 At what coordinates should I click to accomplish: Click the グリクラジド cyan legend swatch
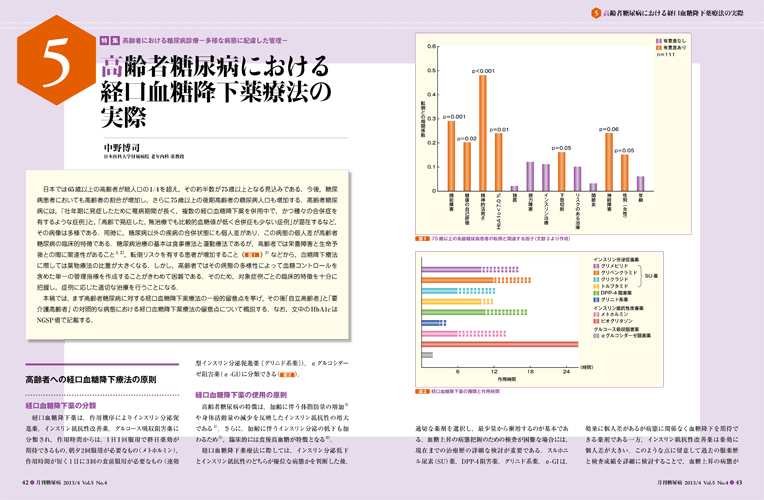[596, 280]
